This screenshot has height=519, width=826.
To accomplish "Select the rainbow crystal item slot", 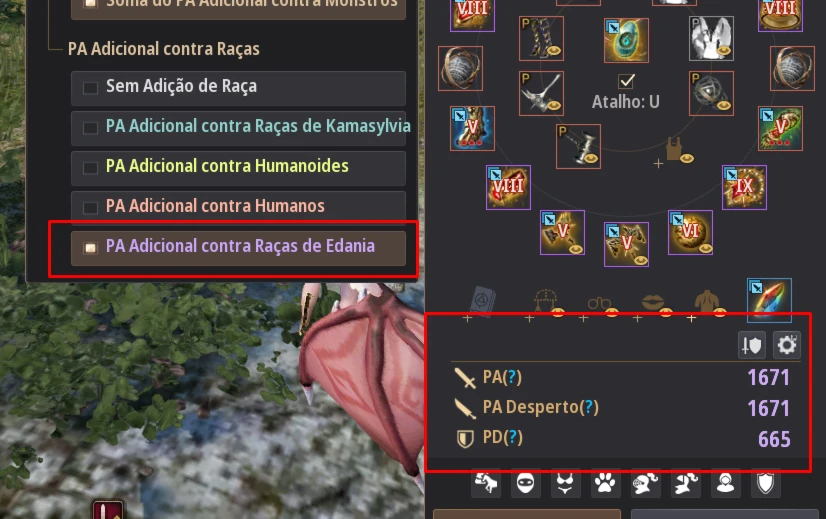I will click(x=769, y=300).
